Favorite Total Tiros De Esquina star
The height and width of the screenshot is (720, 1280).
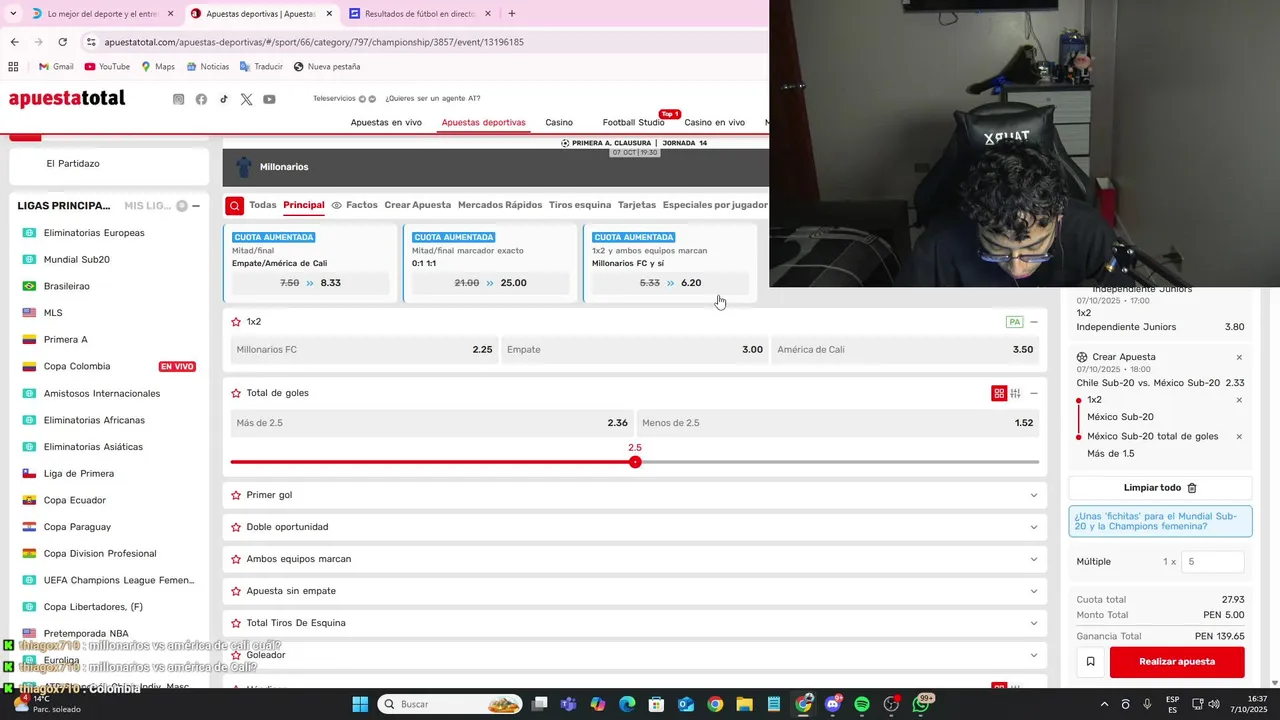click(236, 623)
